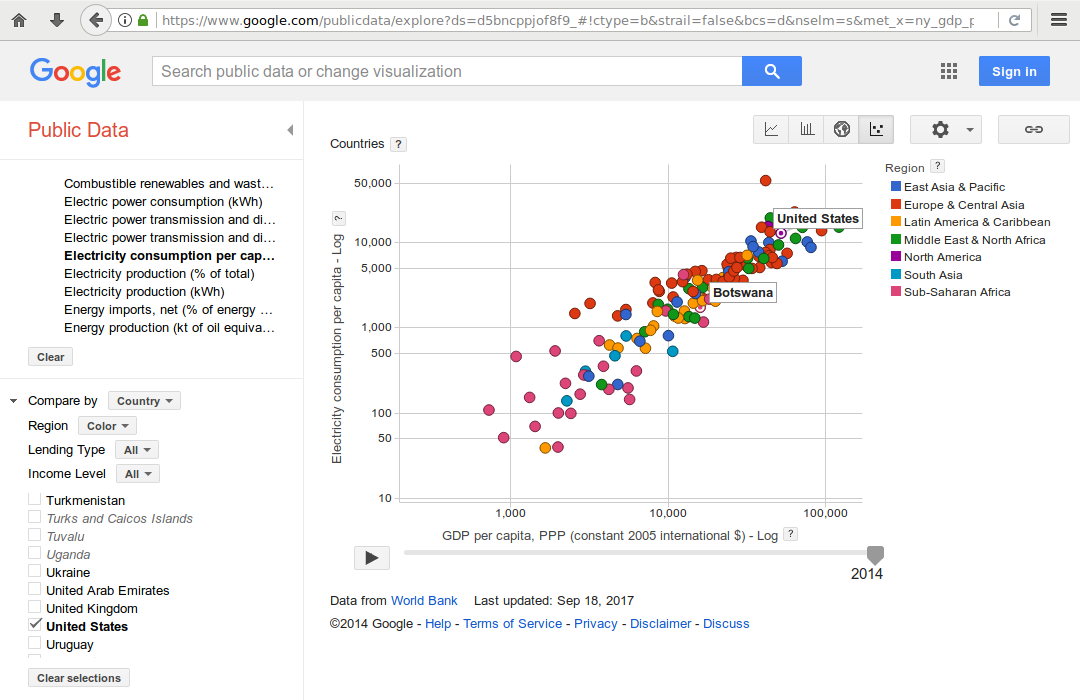Viewport: 1080px width, 700px height.
Task: Open the Compare by Country dropdown
Action: click(x=144, y=401)
